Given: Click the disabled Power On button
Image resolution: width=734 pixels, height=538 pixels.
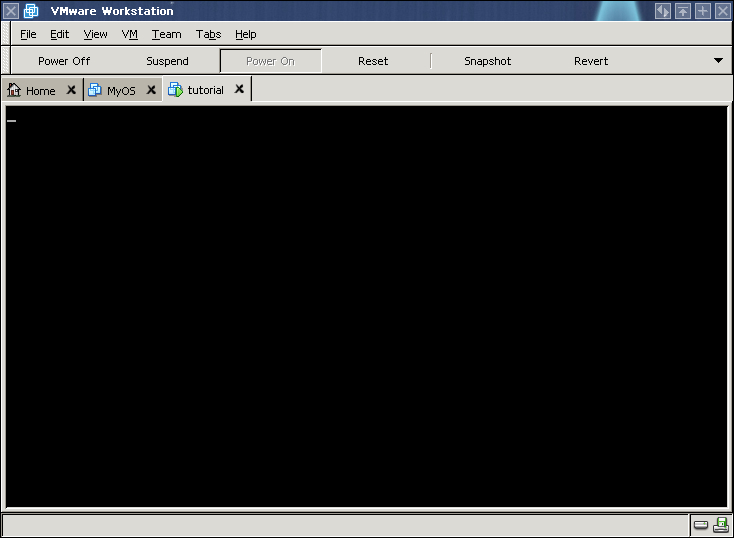Looking at the screenshot, I should pos(271,61).
